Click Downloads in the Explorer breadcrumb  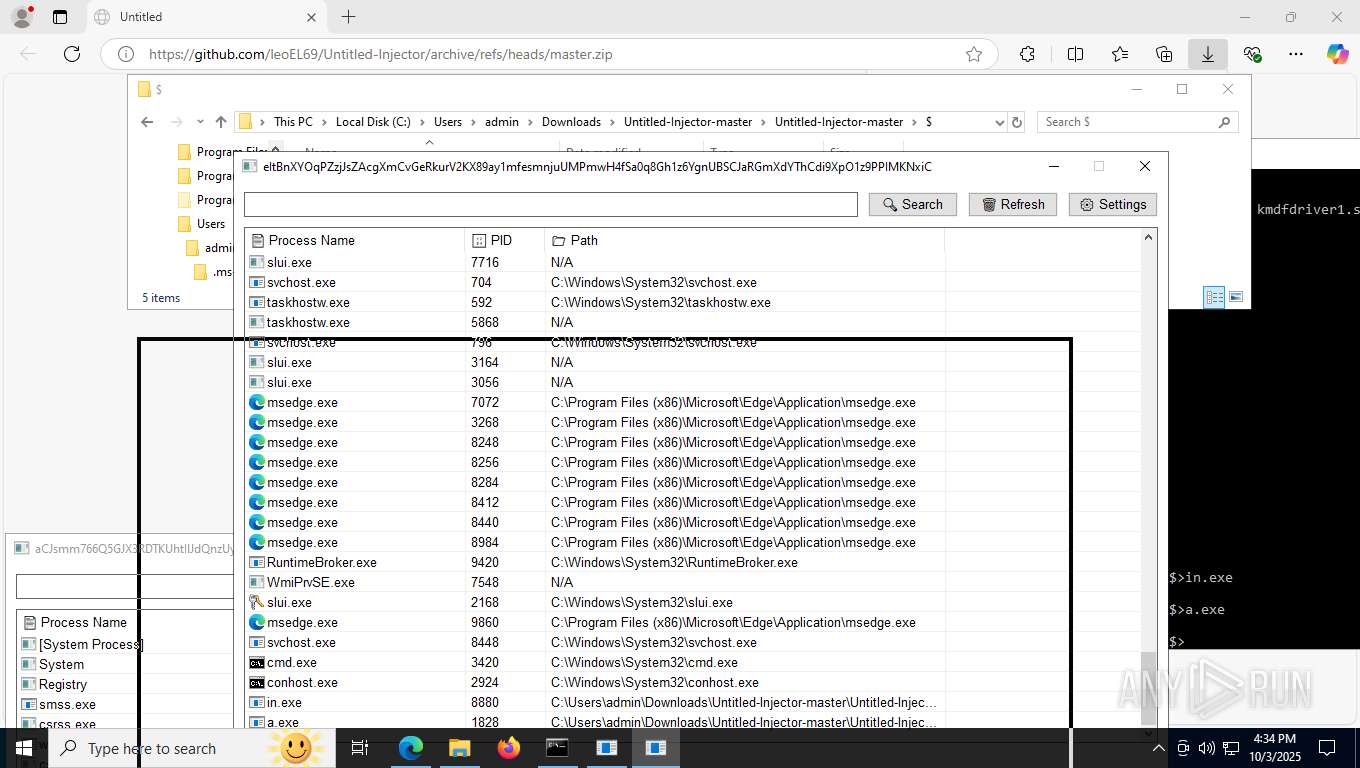(571, 122)
